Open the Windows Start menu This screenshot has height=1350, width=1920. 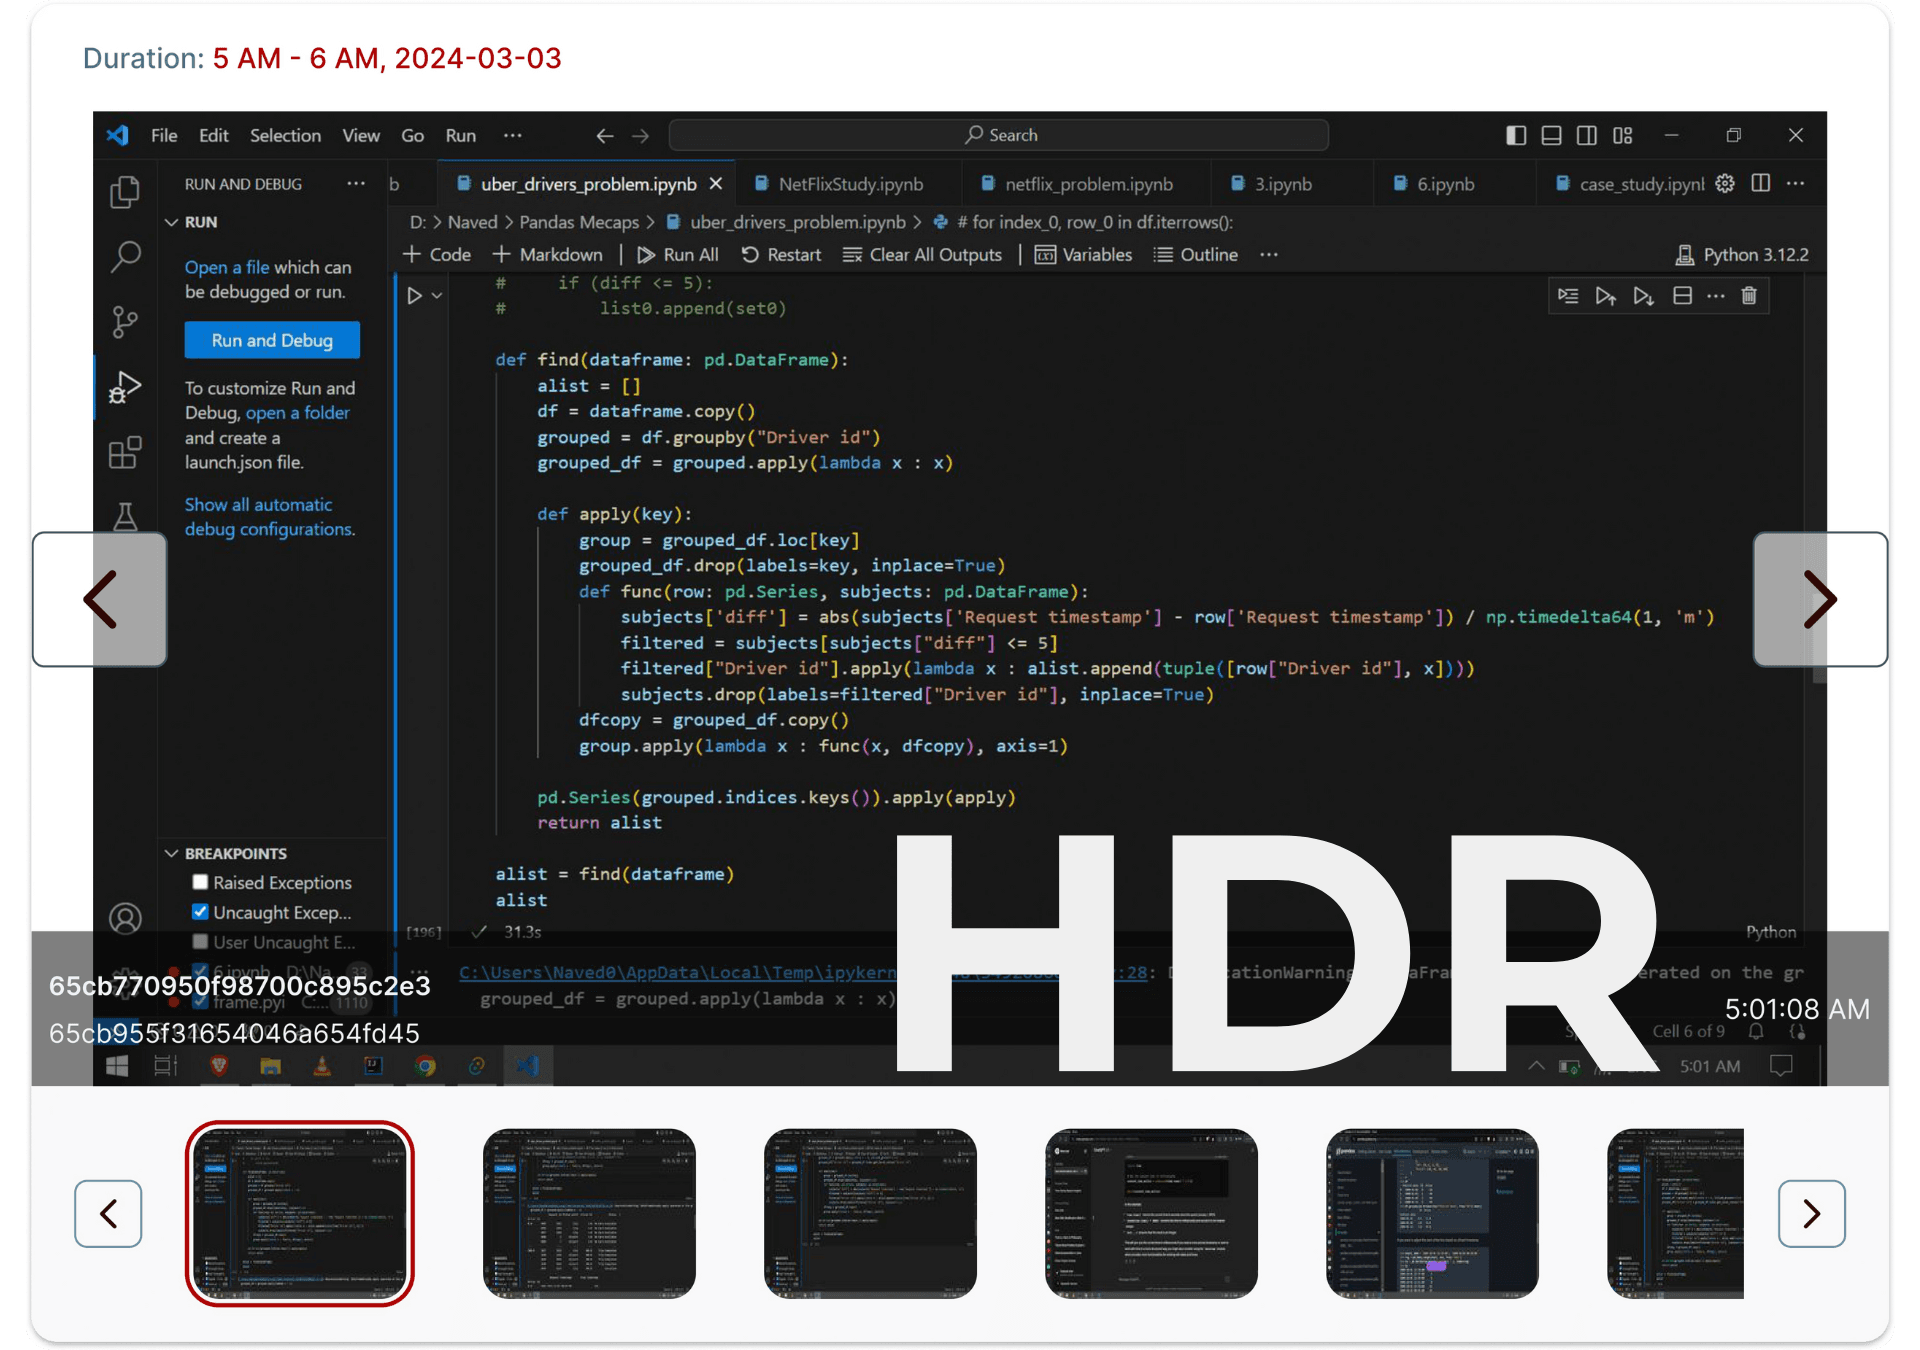pyautogui.click(x=117, y=1066)
